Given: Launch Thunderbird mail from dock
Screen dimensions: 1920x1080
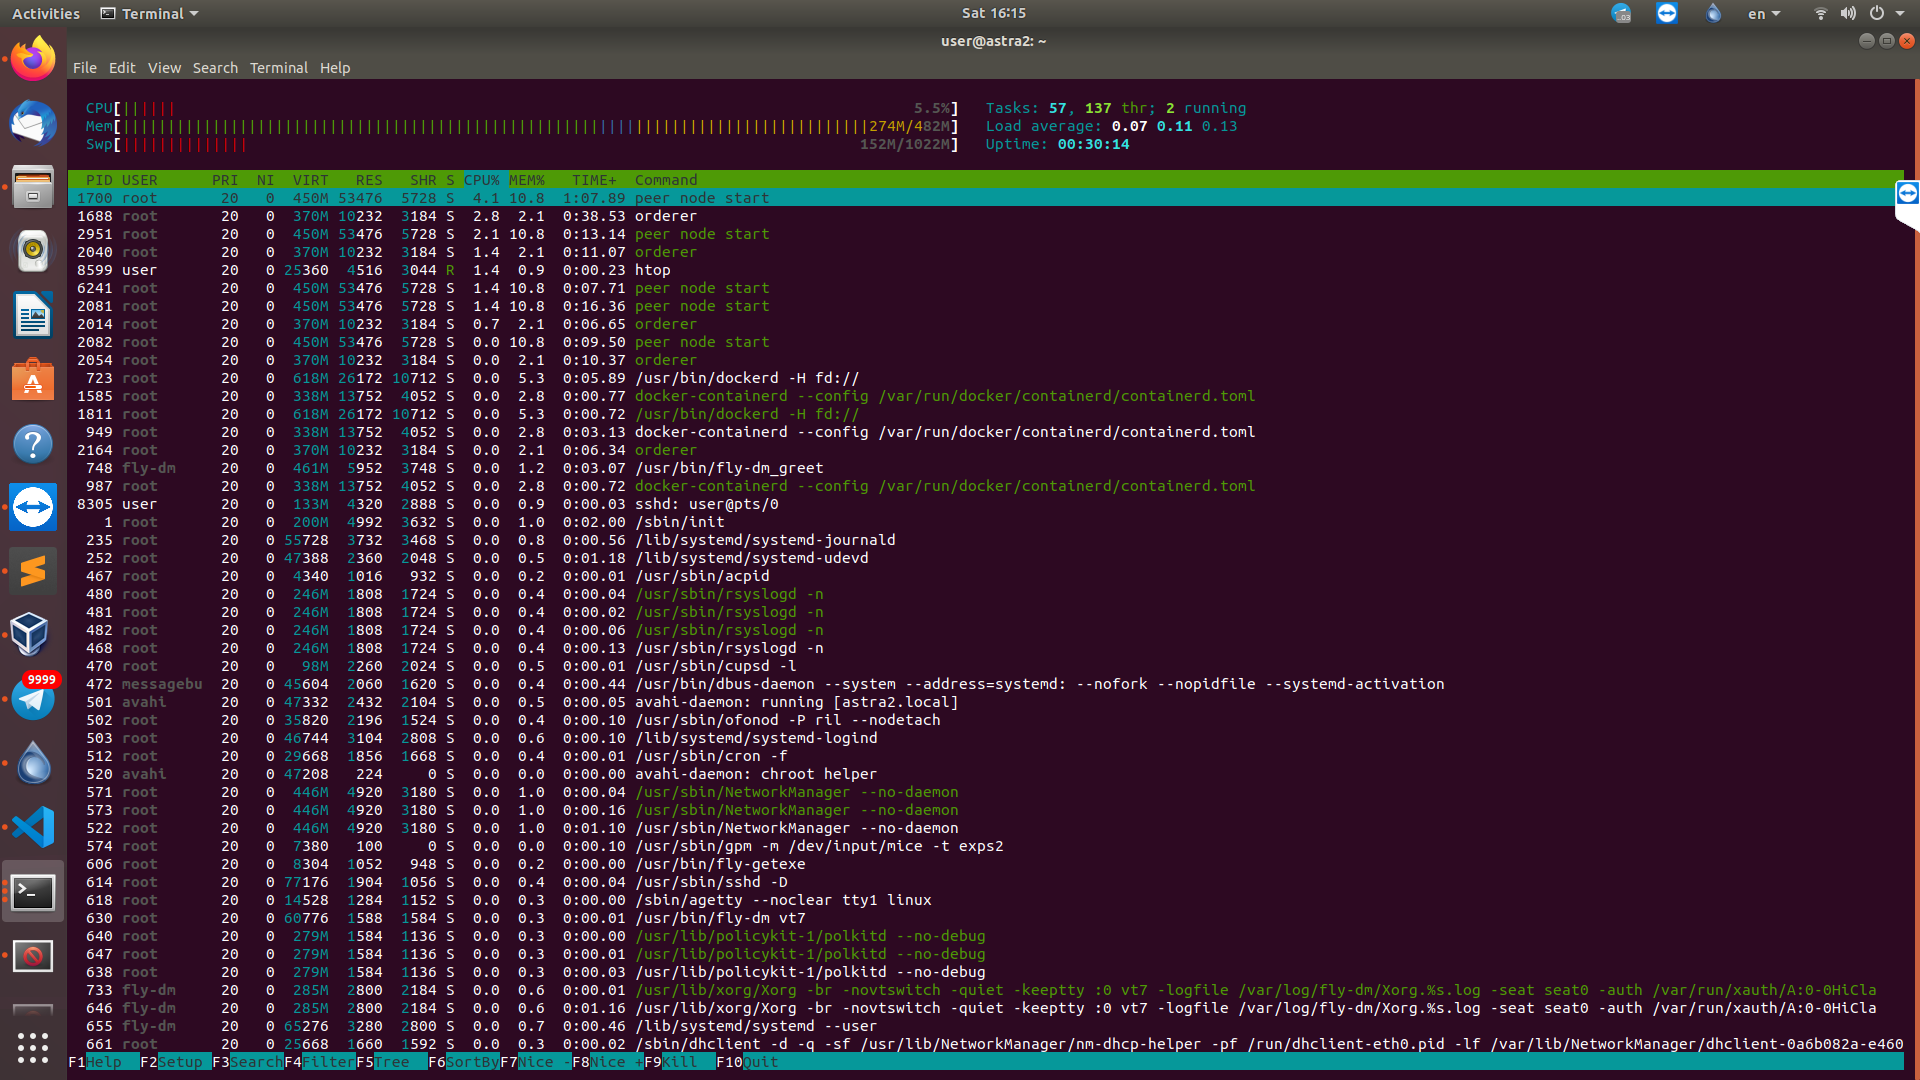Looking at the screenshot, I should coord(33,123).
